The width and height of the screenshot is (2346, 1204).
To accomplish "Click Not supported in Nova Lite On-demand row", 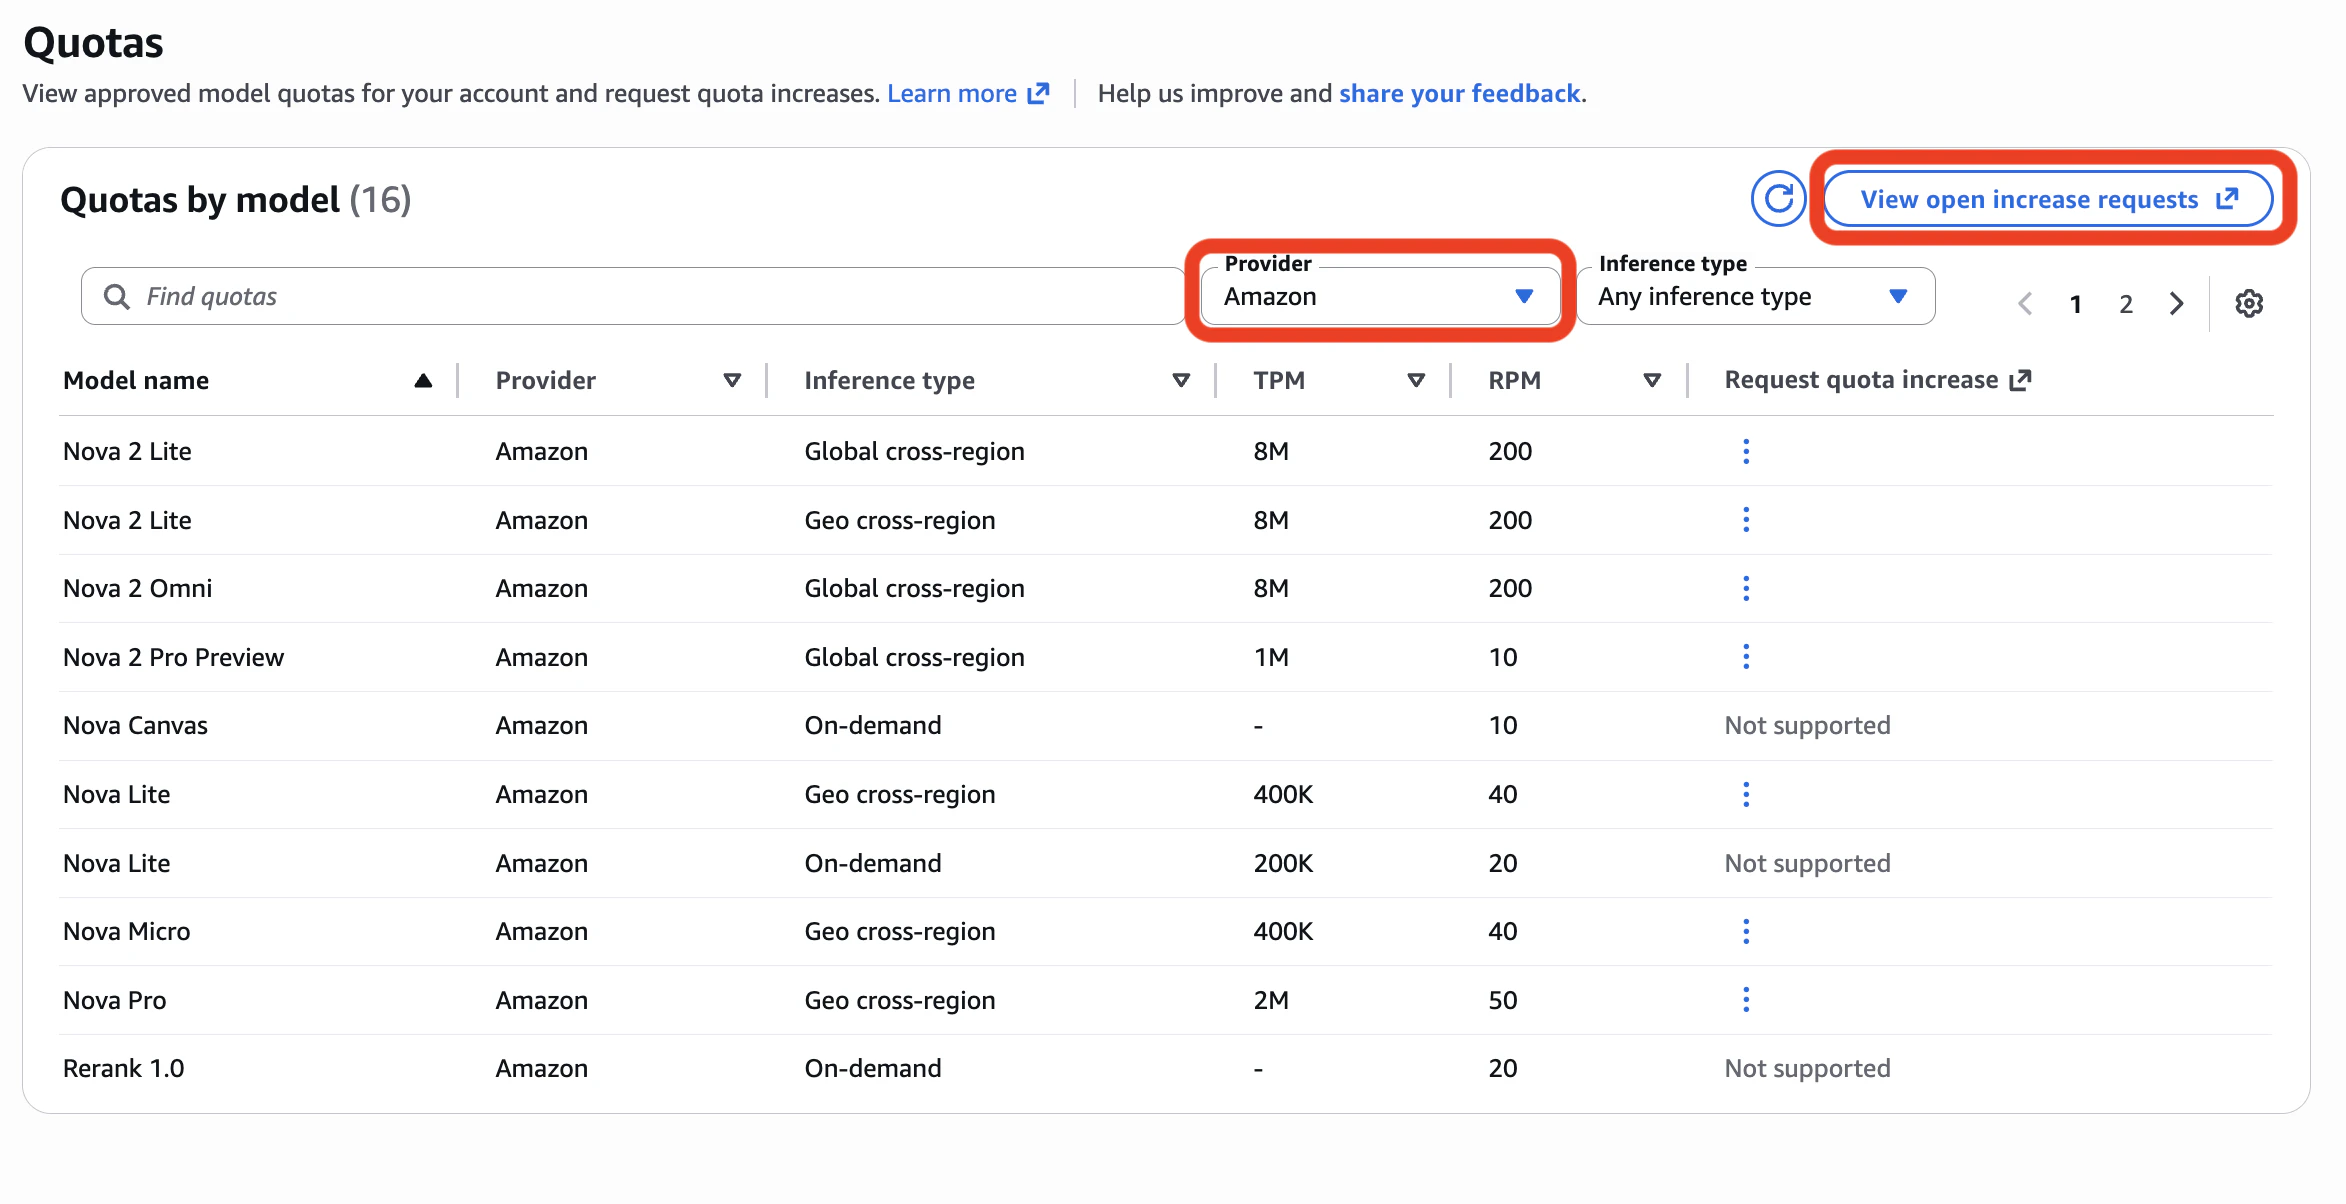I will coord(1807,863).
